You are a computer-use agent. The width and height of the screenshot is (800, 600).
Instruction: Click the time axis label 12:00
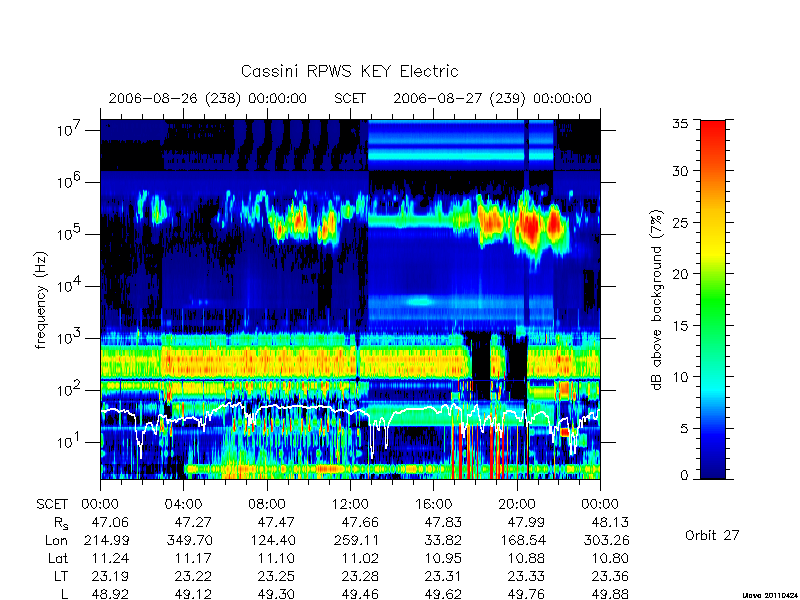350,505
